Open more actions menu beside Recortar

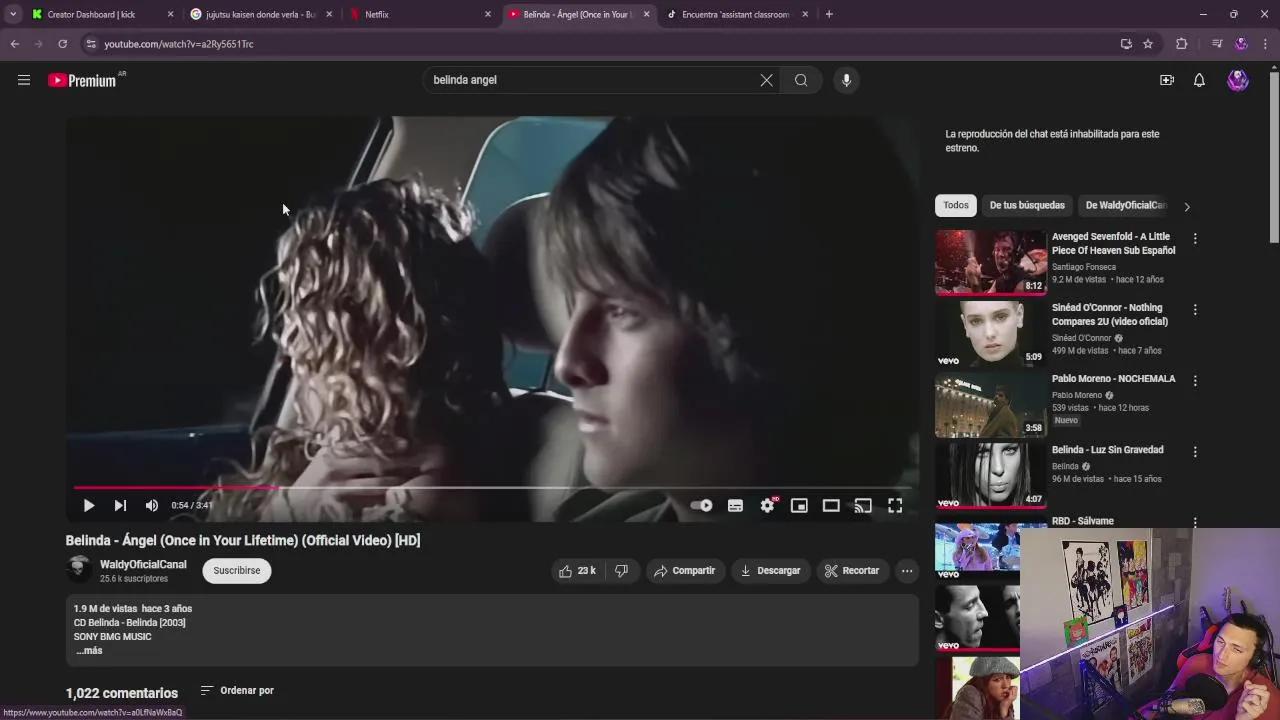point(907,571)
